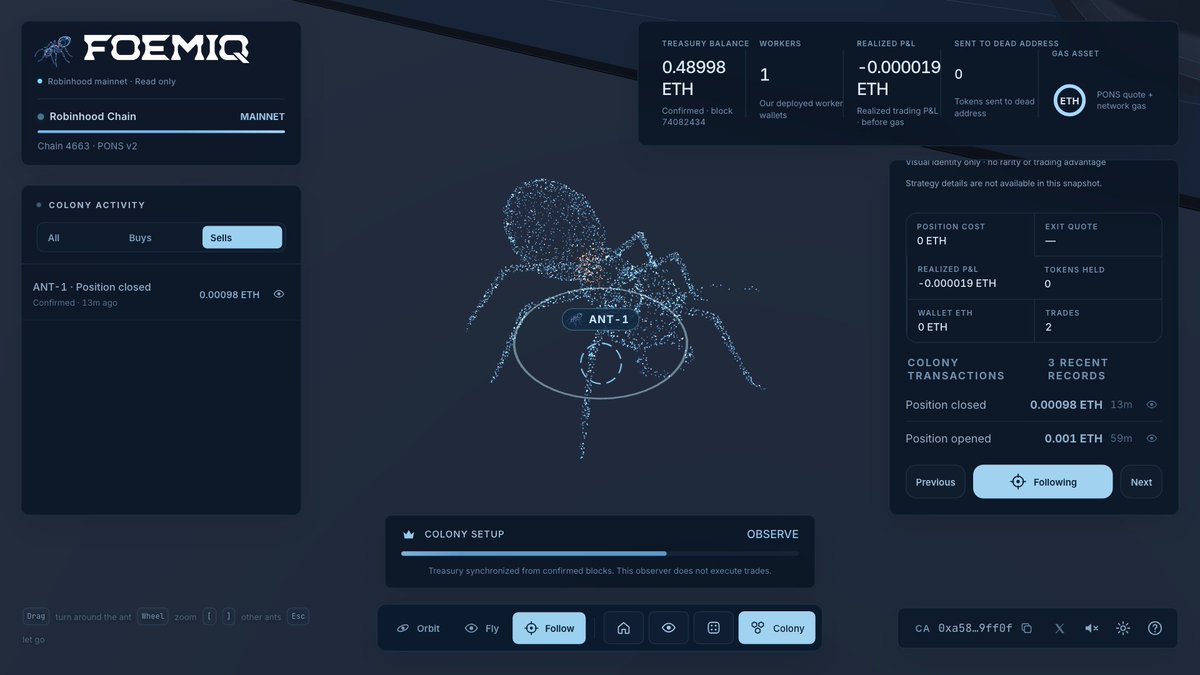Click 'Chain 4663 · PONS v2' text

[x=87, y=146]
